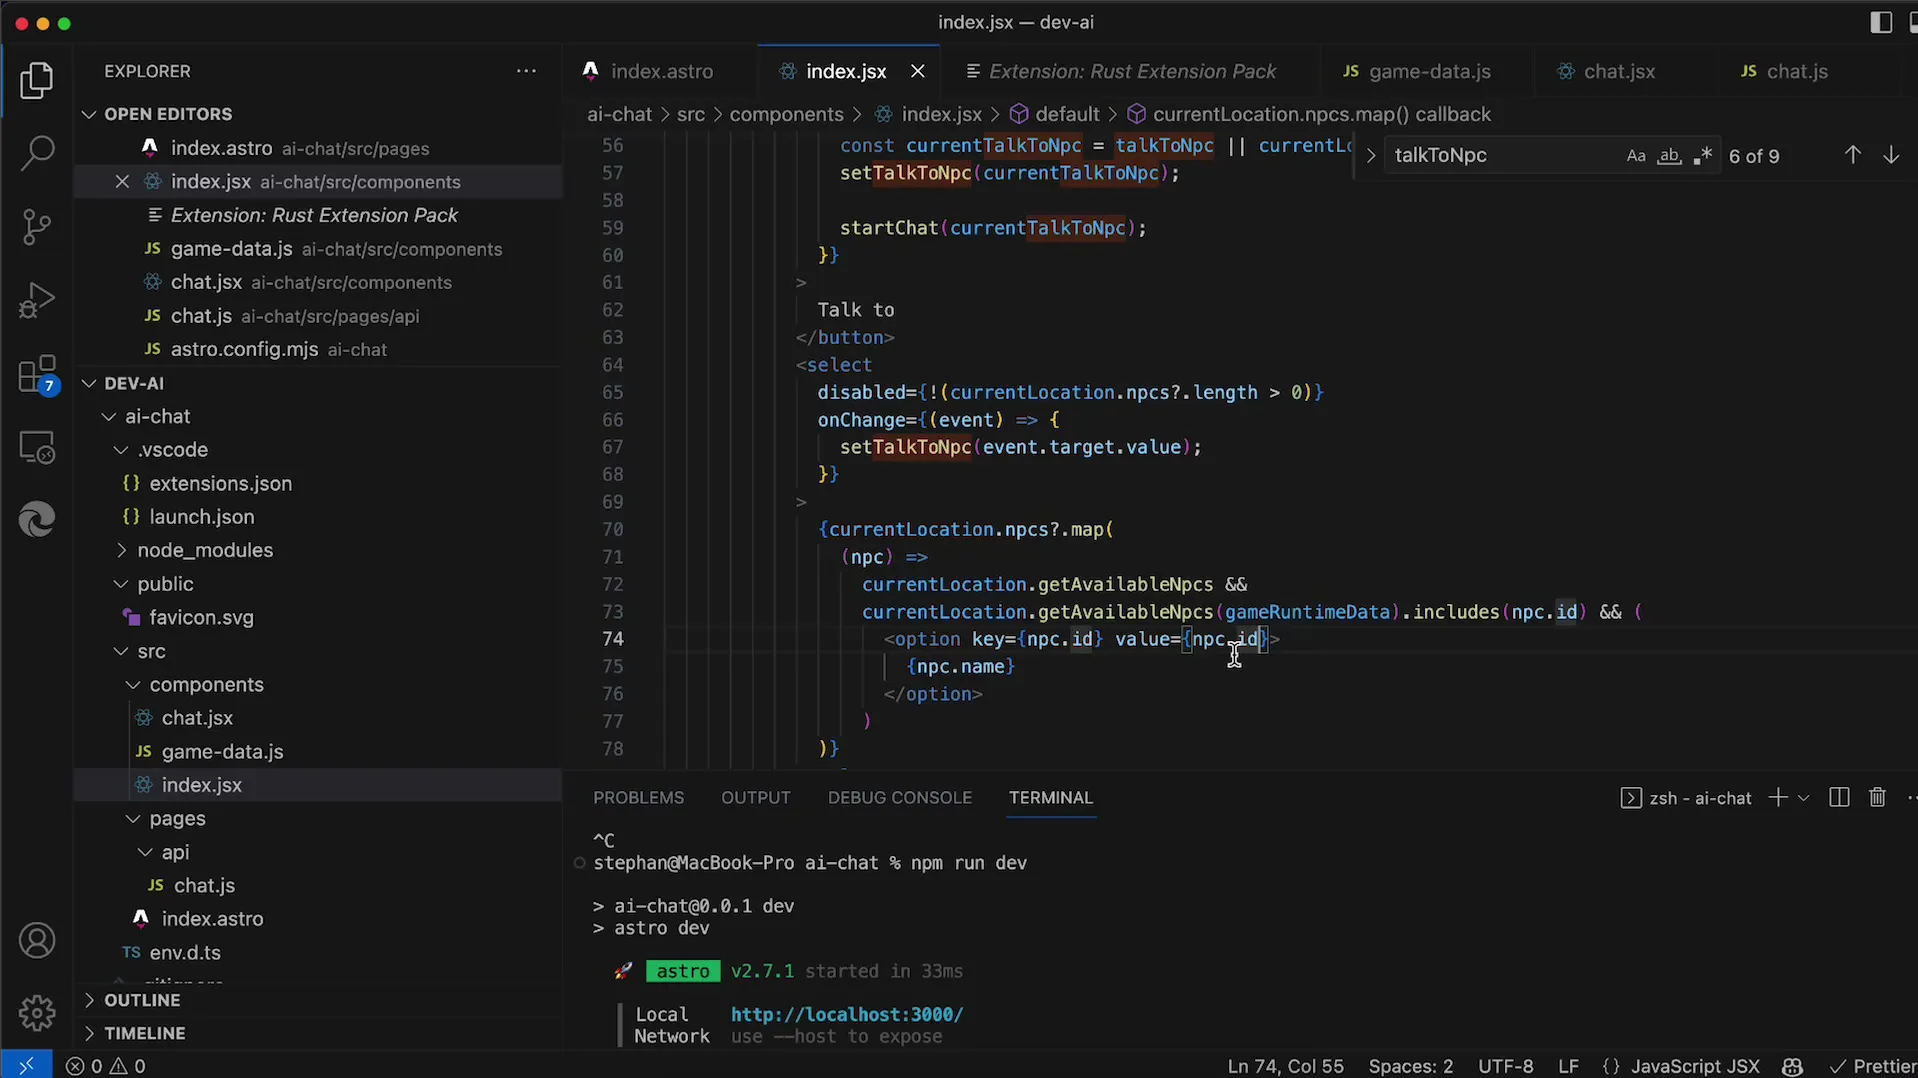This screenshot has width=1918, height=1078.
Task: Expand the TIMELINE section
Action: pyautogui.click(x=145, y=1033)
